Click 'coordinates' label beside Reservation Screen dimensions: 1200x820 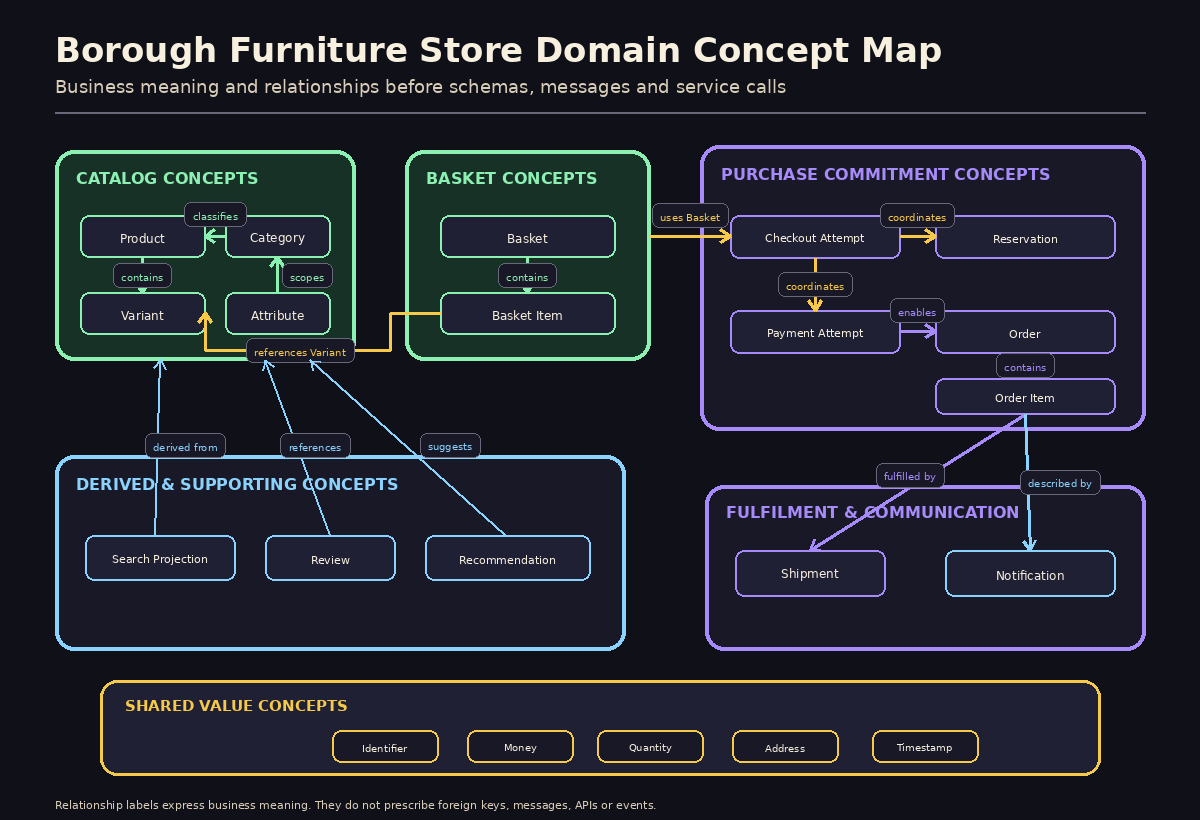(x=917, y=217)
